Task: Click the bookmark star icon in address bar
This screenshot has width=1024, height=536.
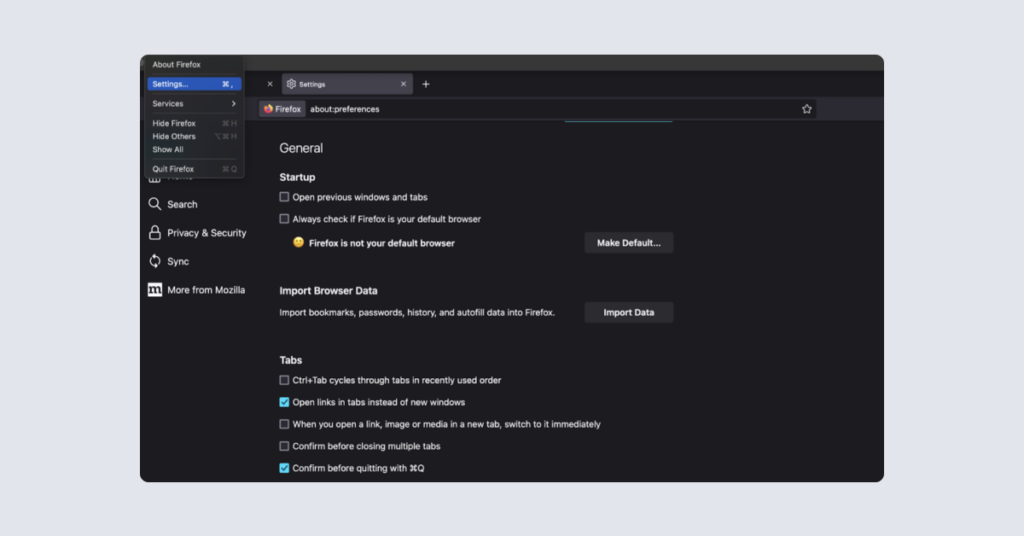Action: click(x=807, y=109)
